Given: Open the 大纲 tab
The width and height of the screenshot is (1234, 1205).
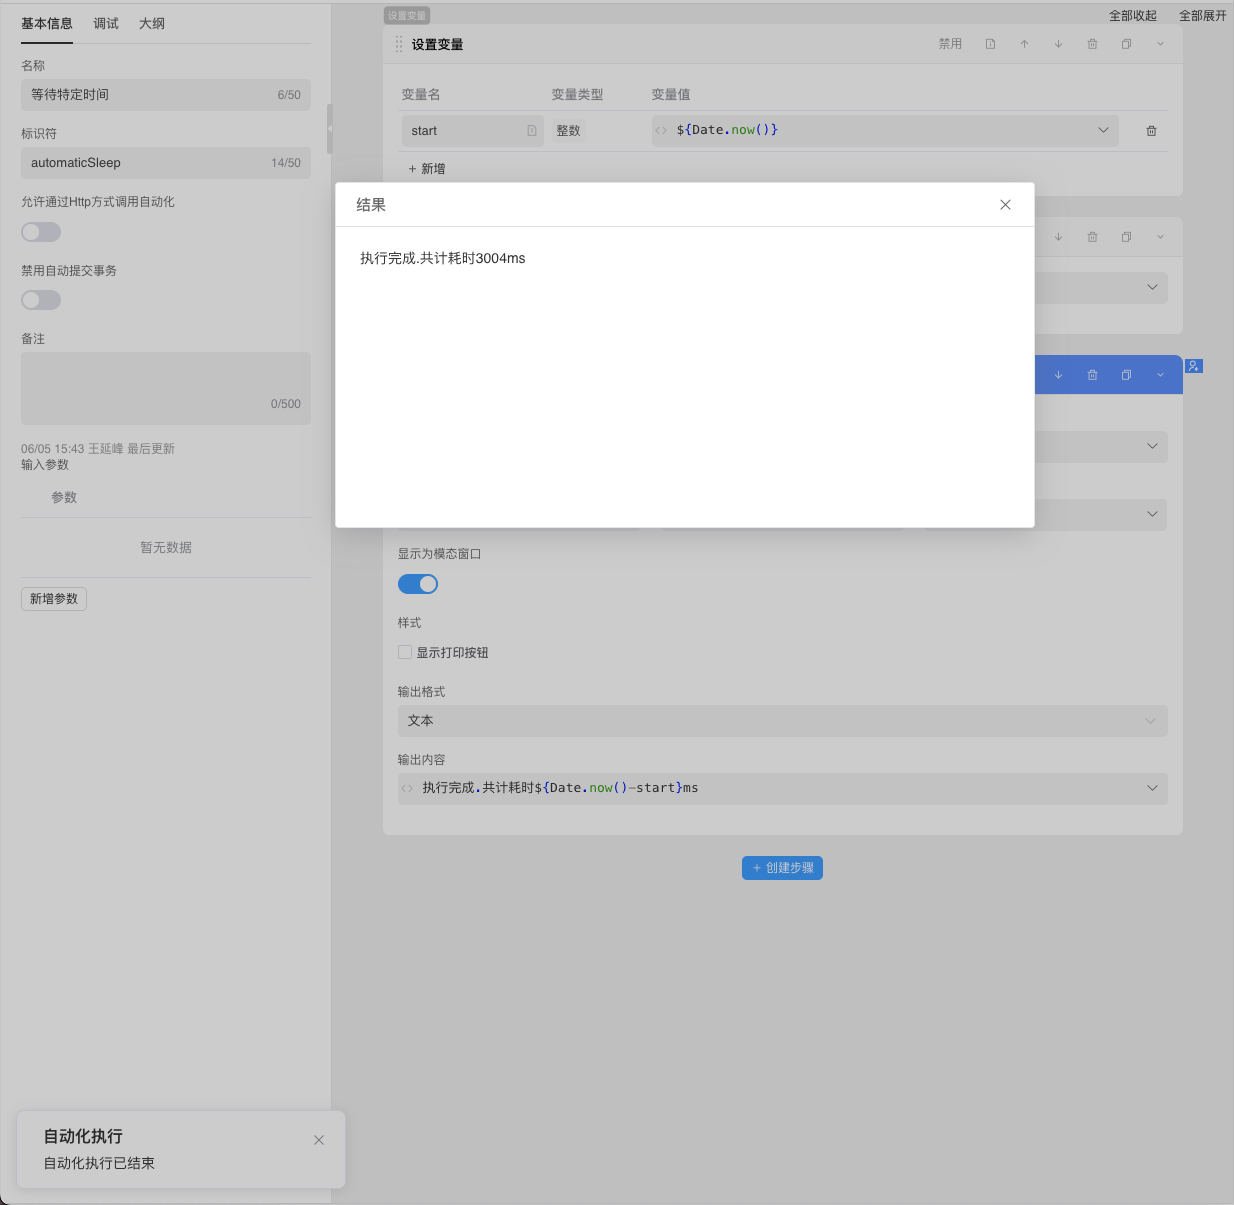Looking at the screenshot, I should coord(152,23).
